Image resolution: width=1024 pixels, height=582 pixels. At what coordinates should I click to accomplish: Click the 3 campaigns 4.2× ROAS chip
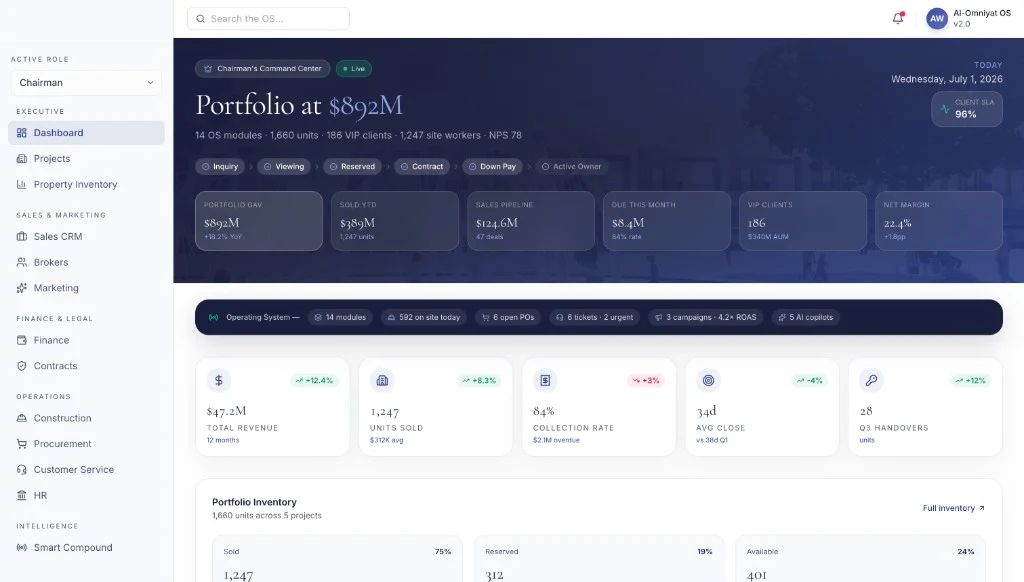[x=706, y=317]
